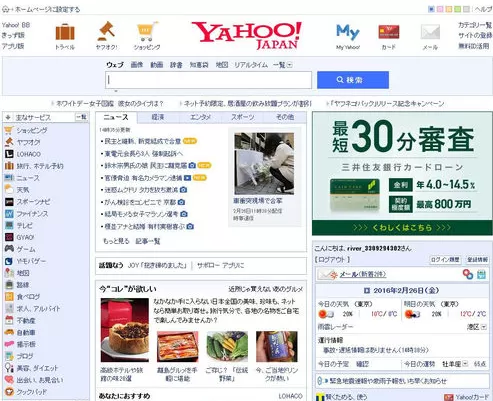Open the login history button
Viewport: 493px width, 401px height.
445,259
